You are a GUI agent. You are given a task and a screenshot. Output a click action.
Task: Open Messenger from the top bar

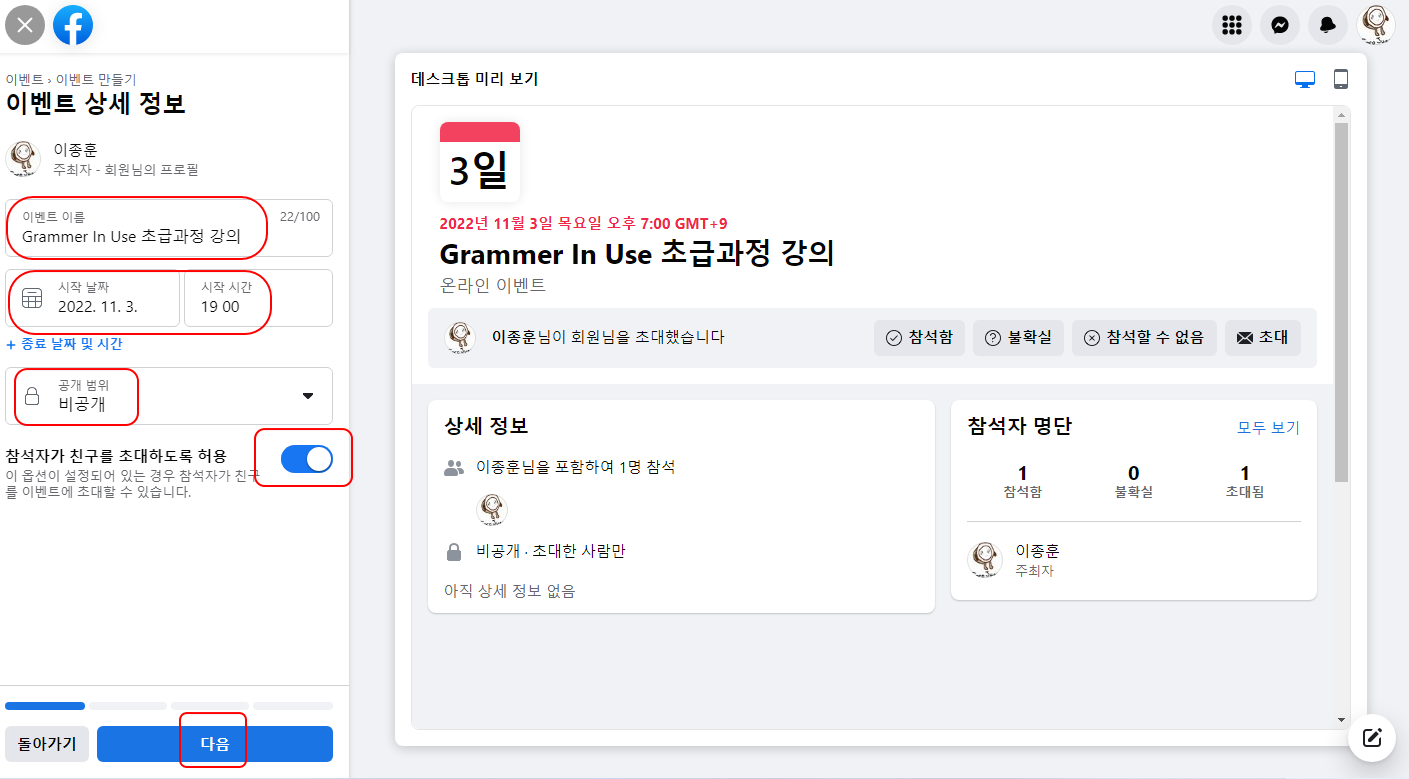(x=1280, y=25)
